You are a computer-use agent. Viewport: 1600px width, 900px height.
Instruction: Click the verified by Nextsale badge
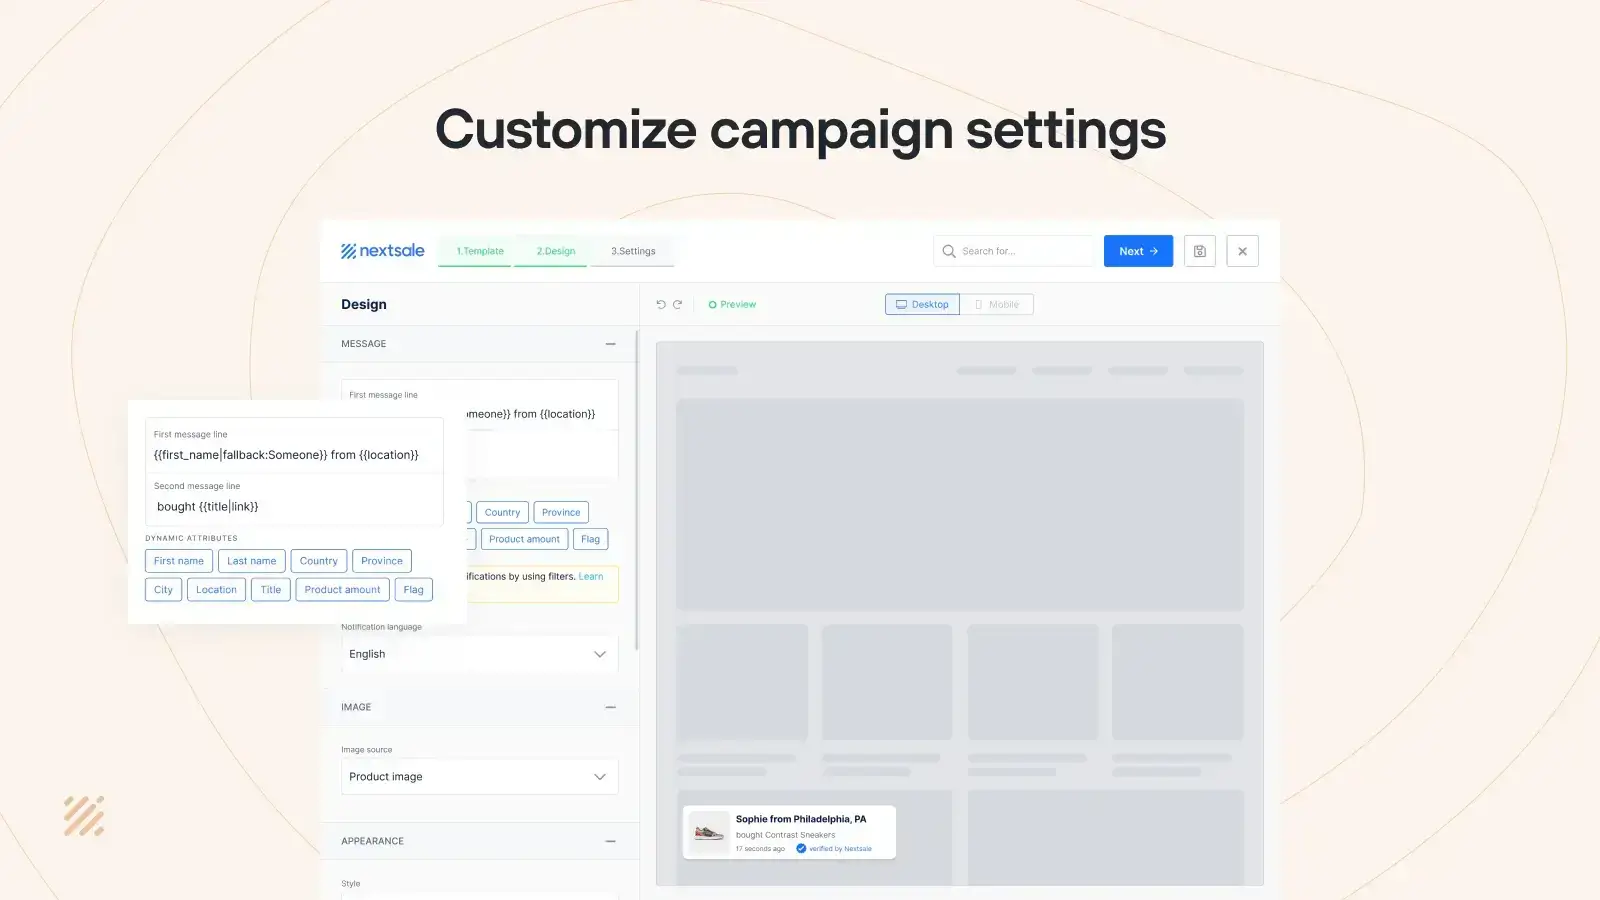point(834,849)
